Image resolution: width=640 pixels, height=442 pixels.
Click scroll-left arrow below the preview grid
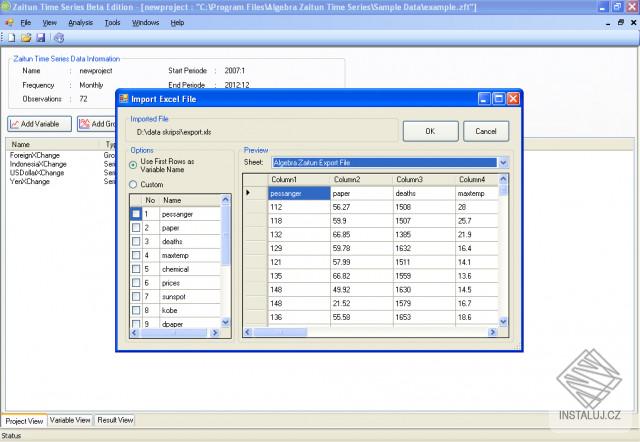tap(248, 332)
